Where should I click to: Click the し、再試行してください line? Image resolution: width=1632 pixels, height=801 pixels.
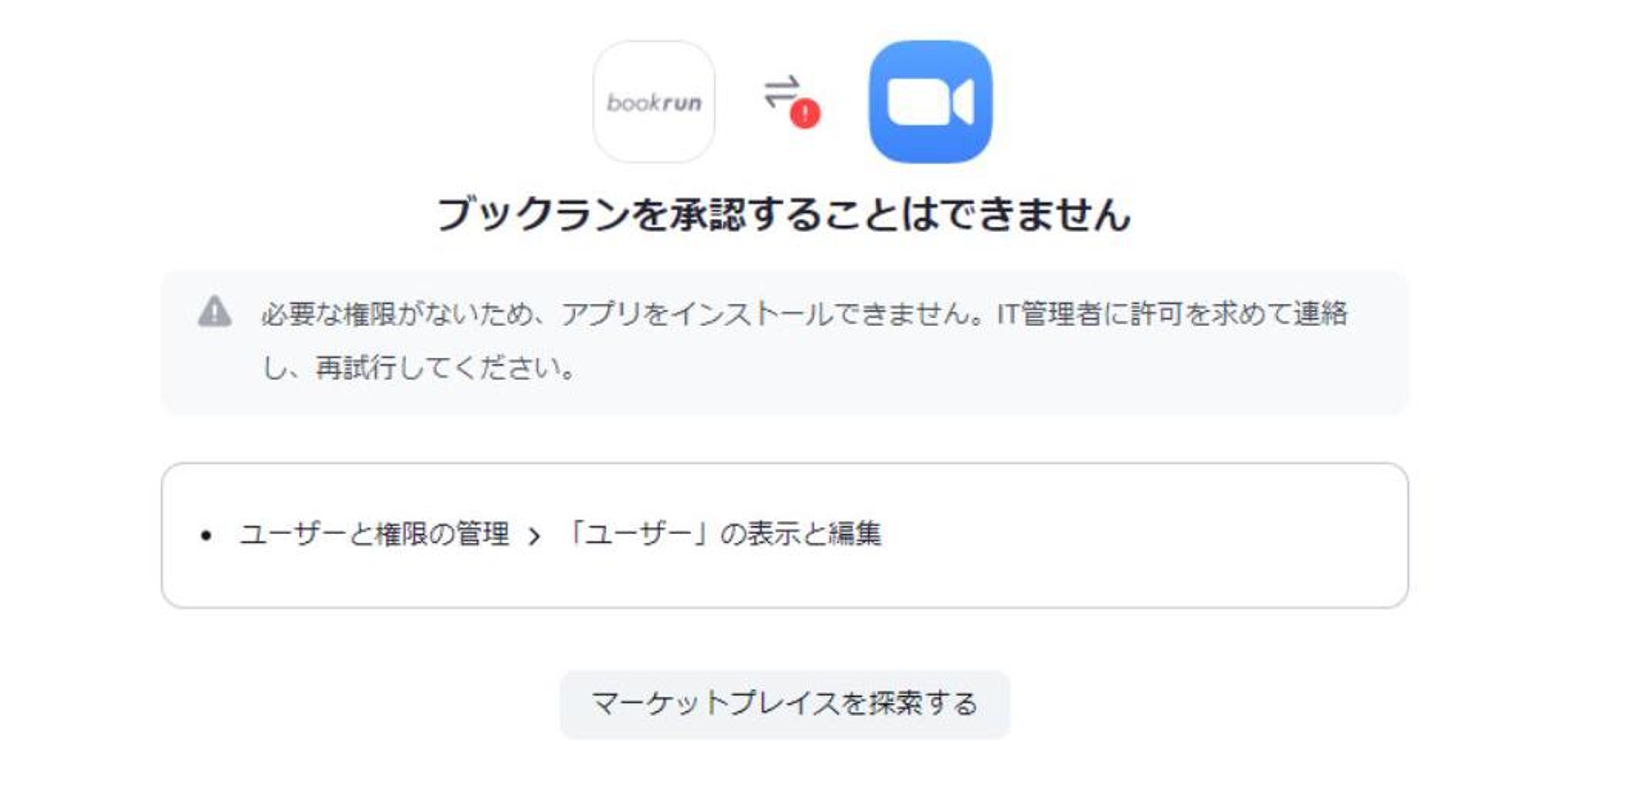click(419, 368)
